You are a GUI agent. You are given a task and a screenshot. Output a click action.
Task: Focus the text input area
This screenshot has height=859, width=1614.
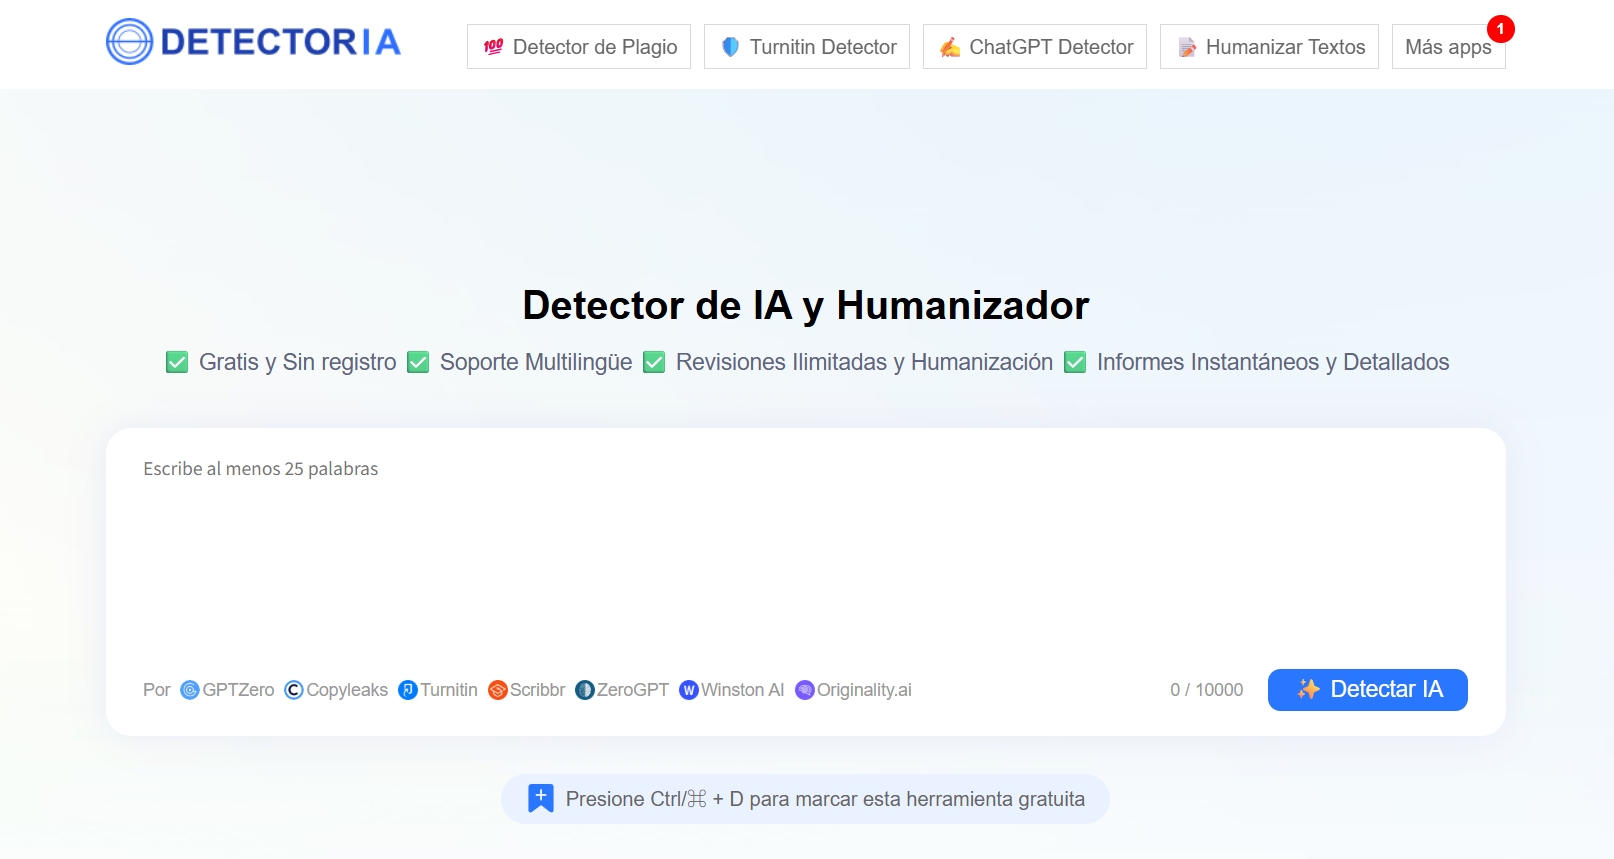(x=806, y=550)
